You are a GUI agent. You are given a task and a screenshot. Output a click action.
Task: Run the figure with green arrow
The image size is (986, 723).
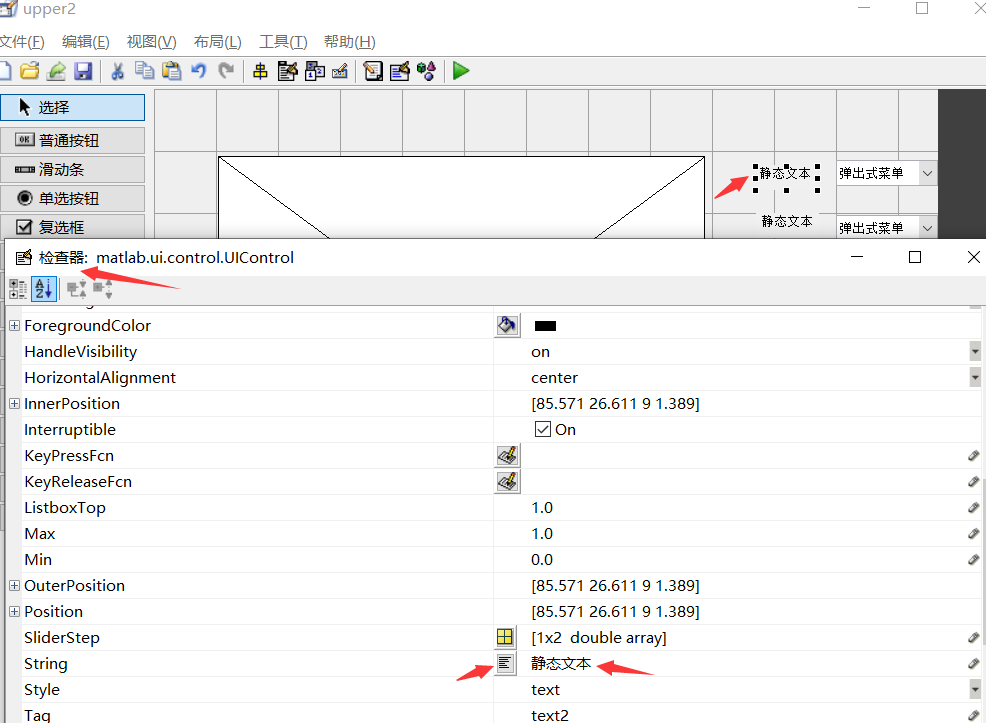tap(461, 71)
